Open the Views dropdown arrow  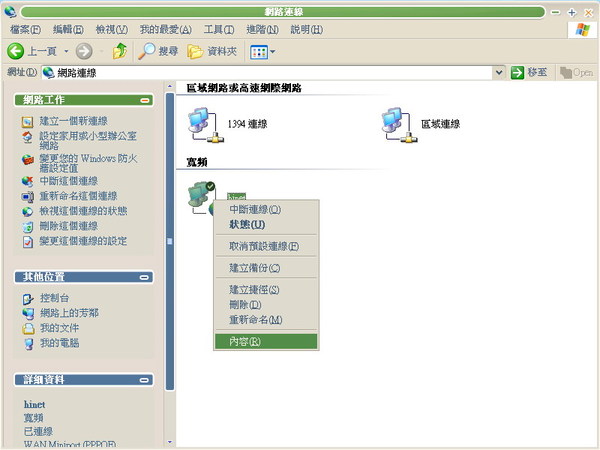[272, 52]
